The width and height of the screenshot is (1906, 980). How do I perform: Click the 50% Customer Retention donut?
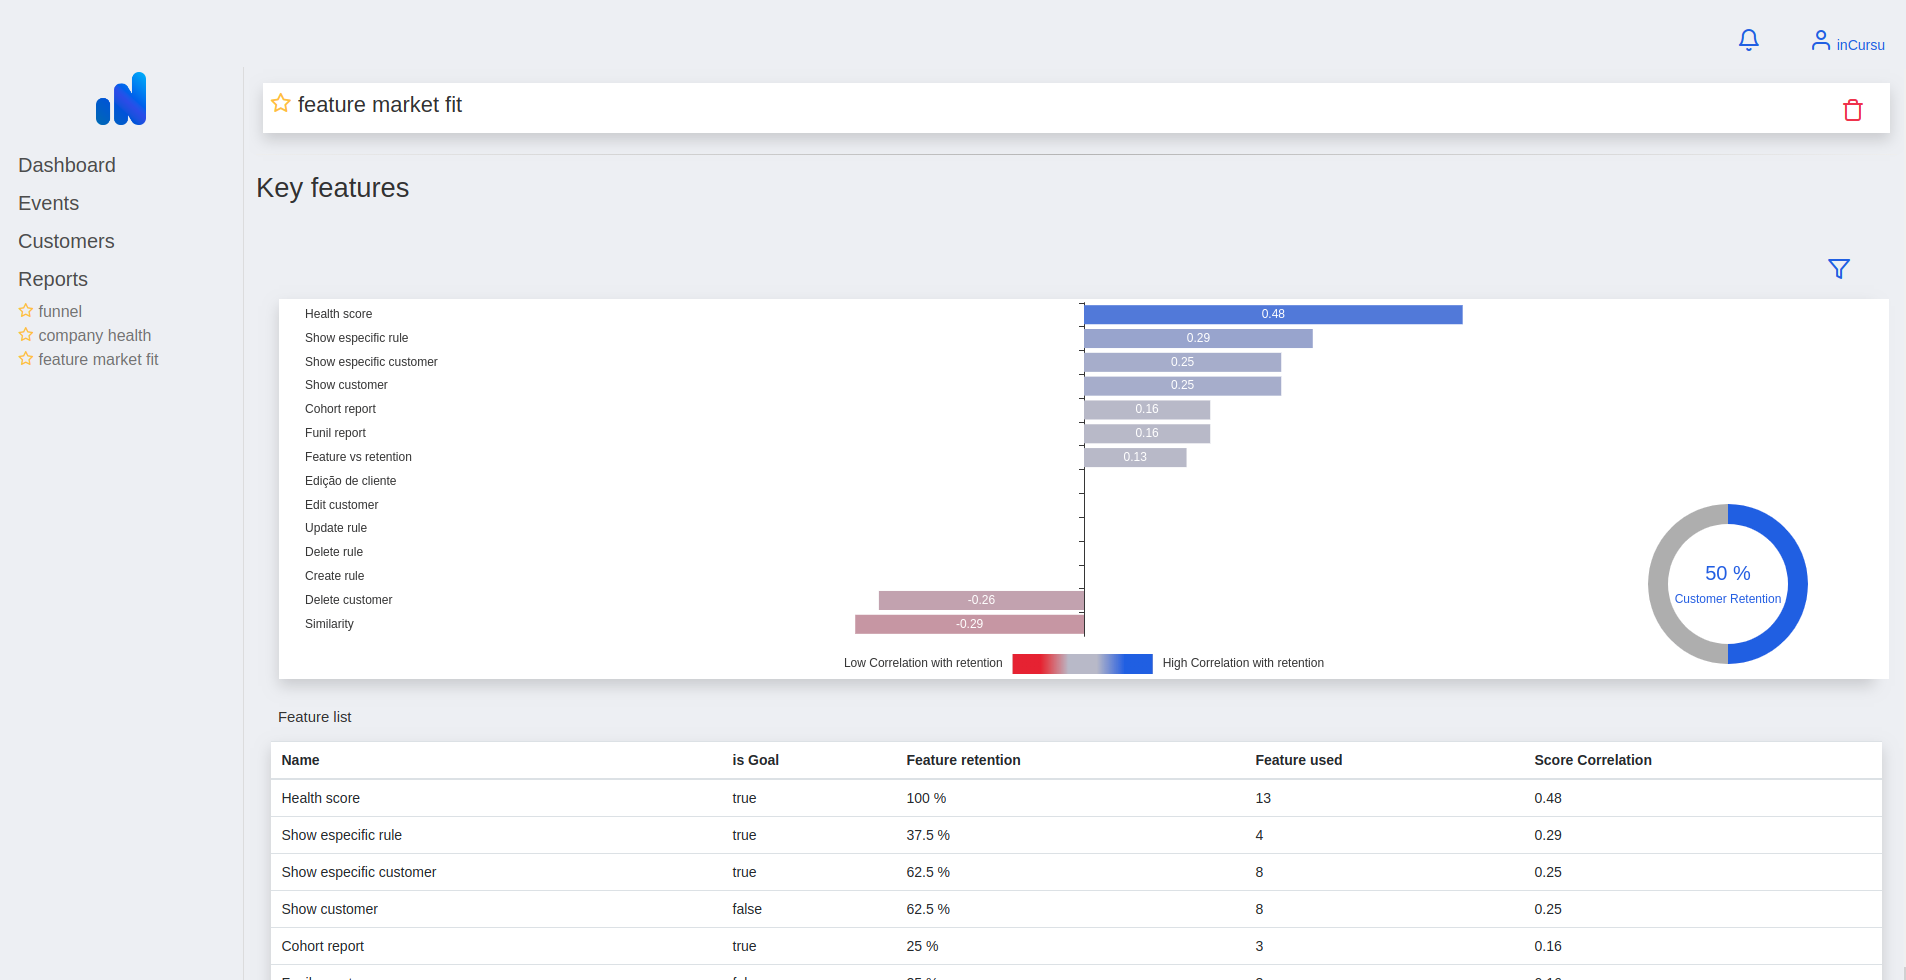pyautogui.click(x=1727, y=584)
